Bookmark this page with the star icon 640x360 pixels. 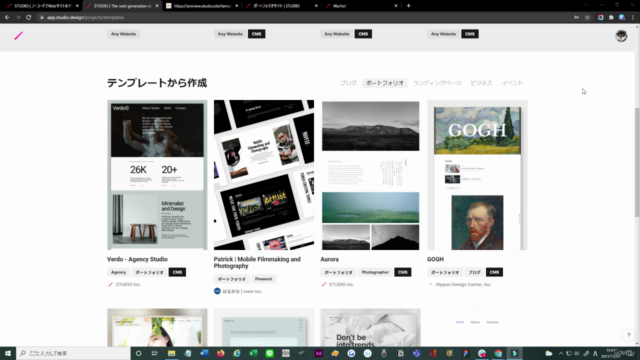point(587,18)
